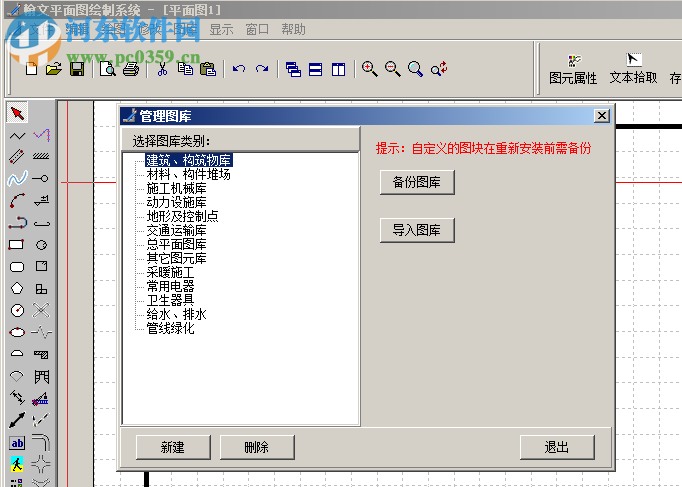Click the 删除 delete button

[257, 447]
